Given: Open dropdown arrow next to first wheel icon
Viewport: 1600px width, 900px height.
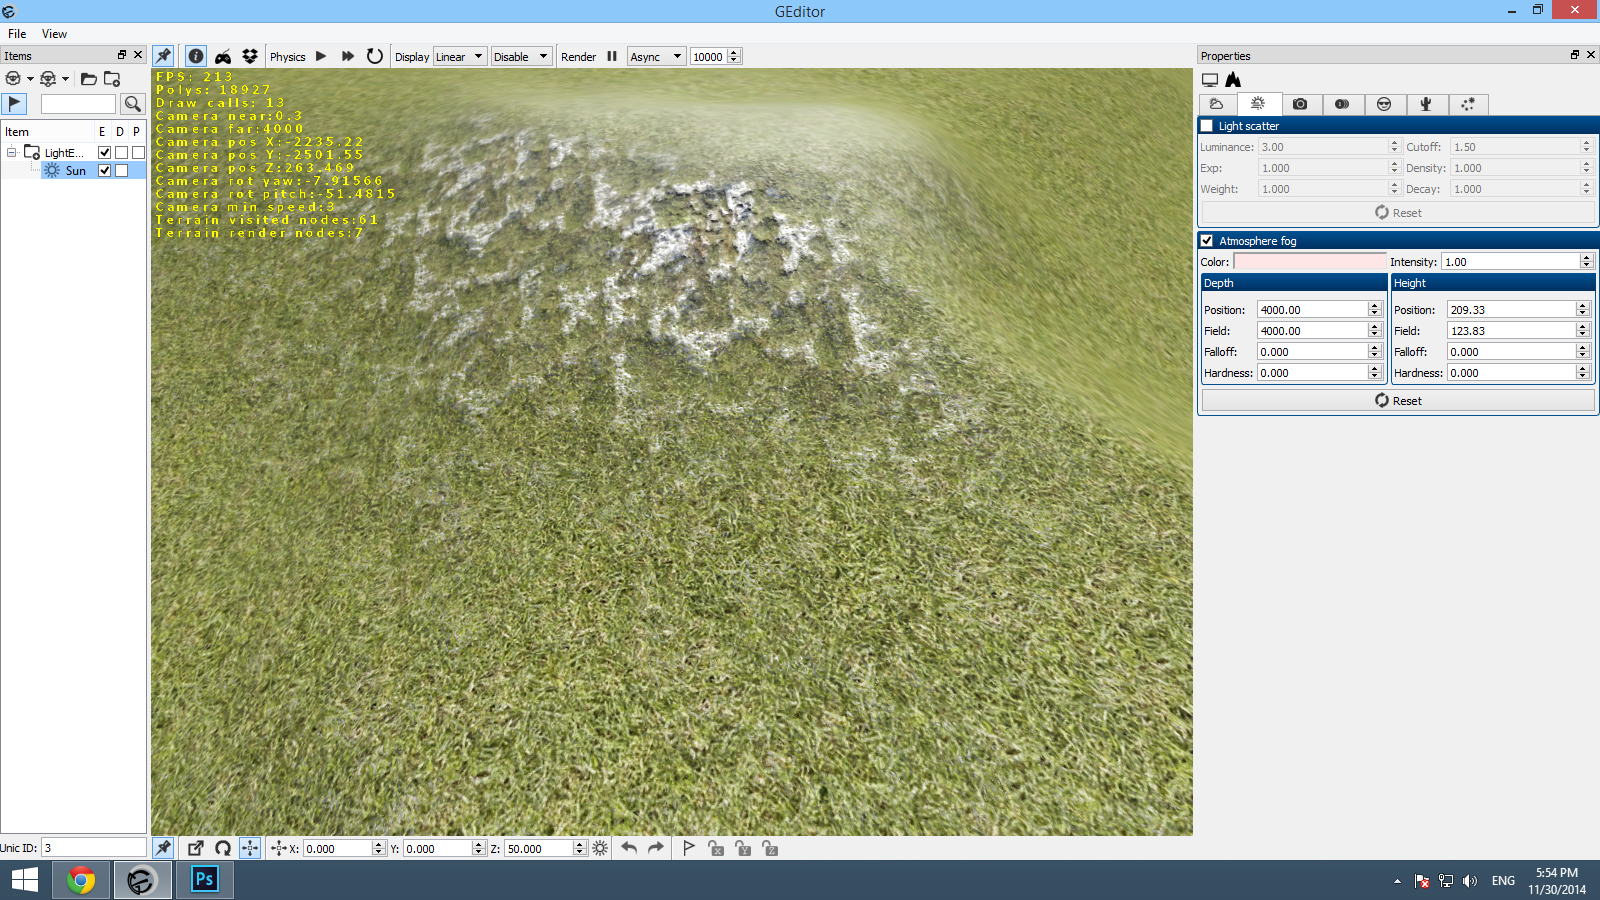Looking at the screenshot, I should (31, 79).
